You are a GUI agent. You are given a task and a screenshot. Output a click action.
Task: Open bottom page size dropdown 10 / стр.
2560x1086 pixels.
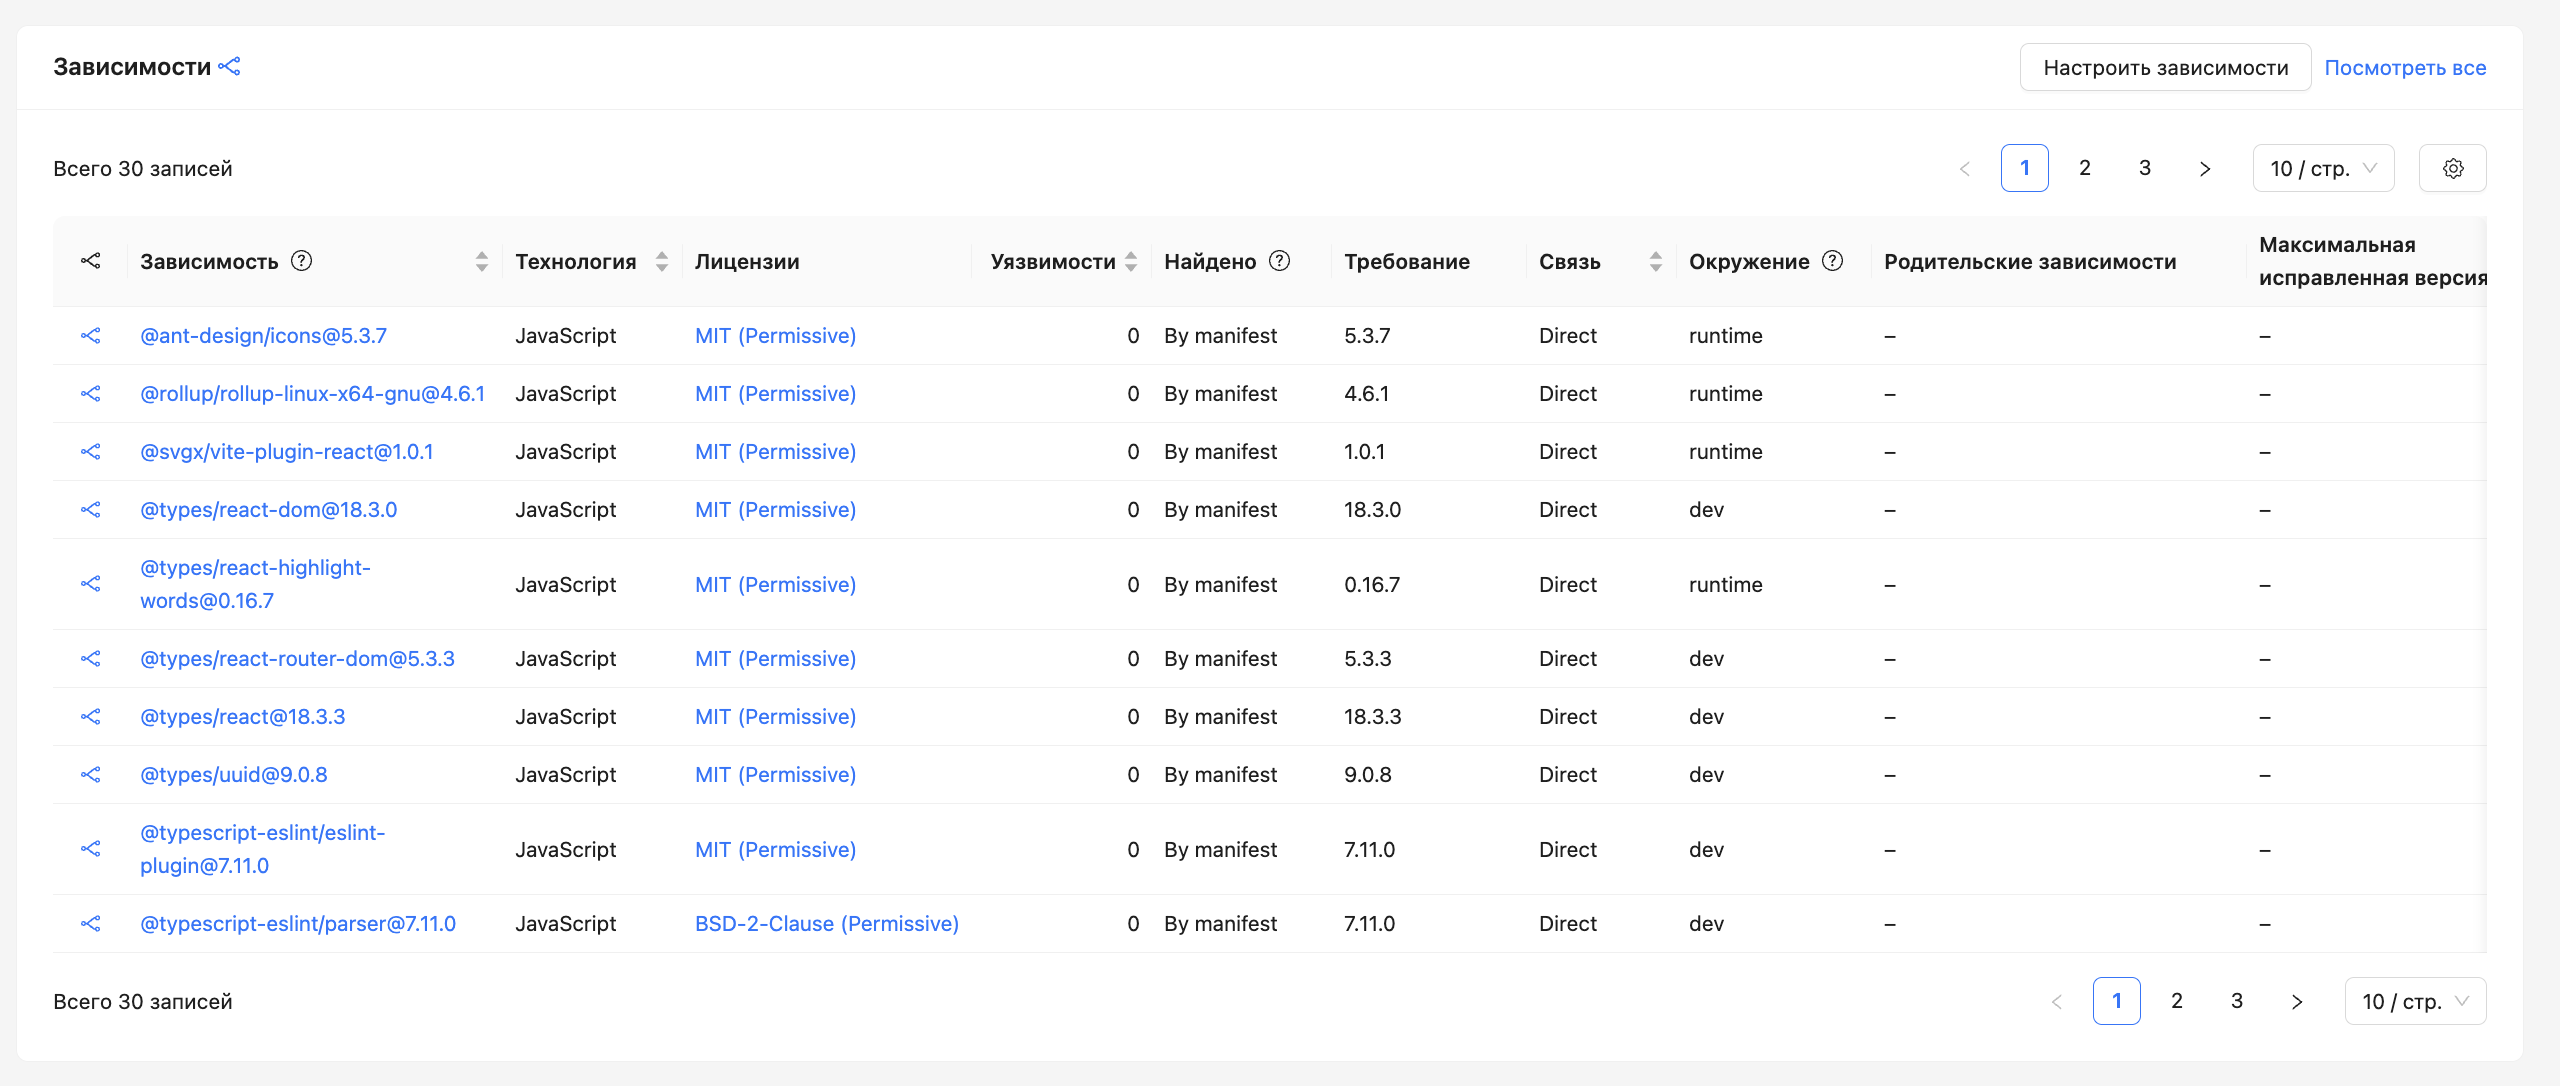click(x=2415, y=1001)
